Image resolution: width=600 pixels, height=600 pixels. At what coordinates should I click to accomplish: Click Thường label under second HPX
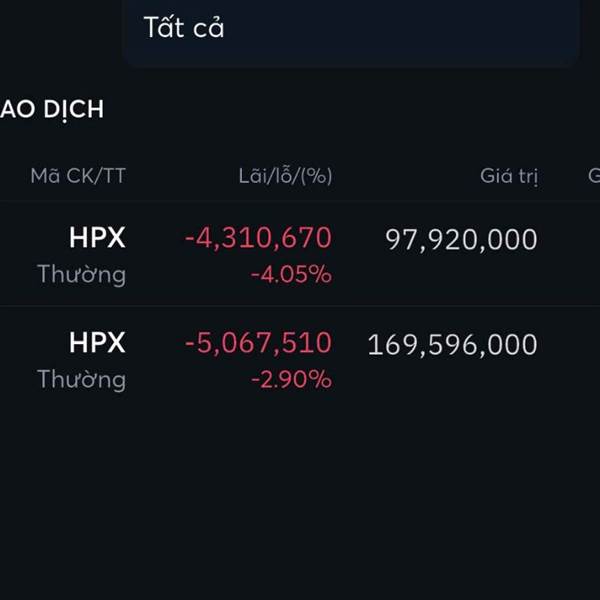pyautogui.click(x=82, y=379)
